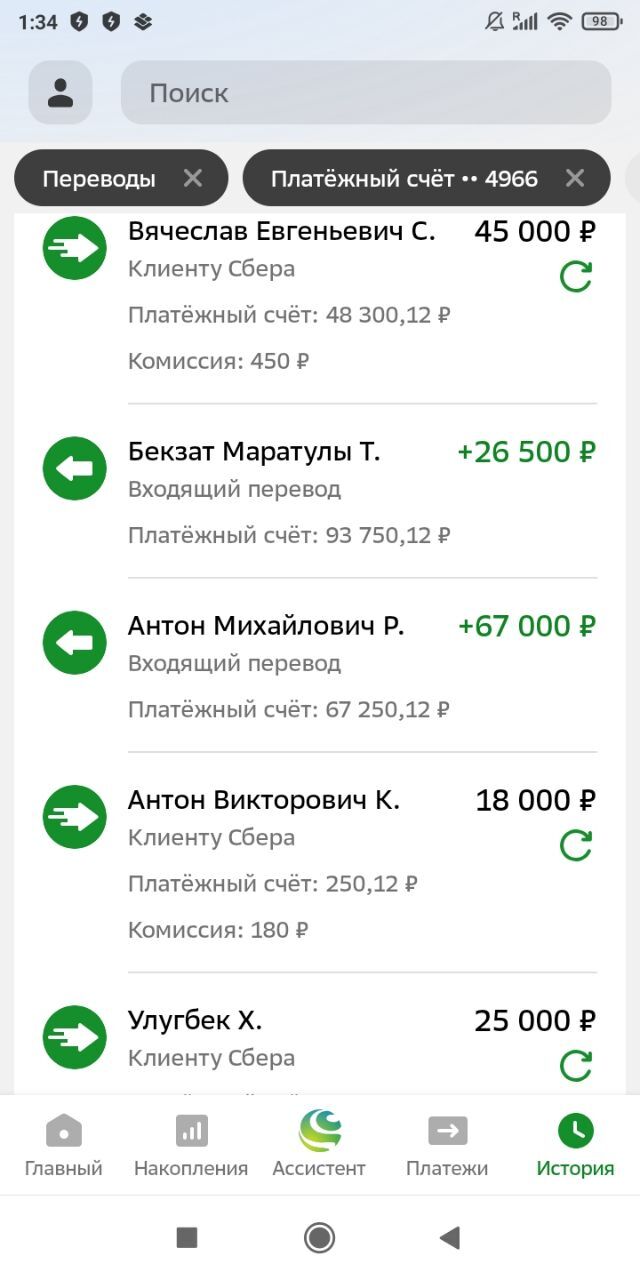Repeat the 25 000 ₽ transfer
This screenshot has height=1280, width=640.
576,1065
